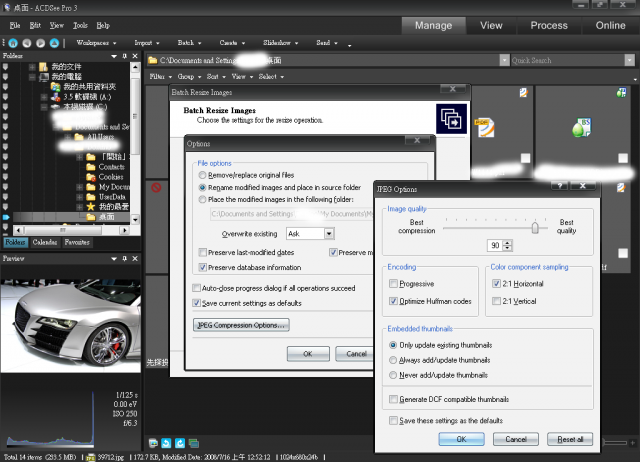Switch to the View mode tab
Screen dimensions: 640x462
[491, 25]
